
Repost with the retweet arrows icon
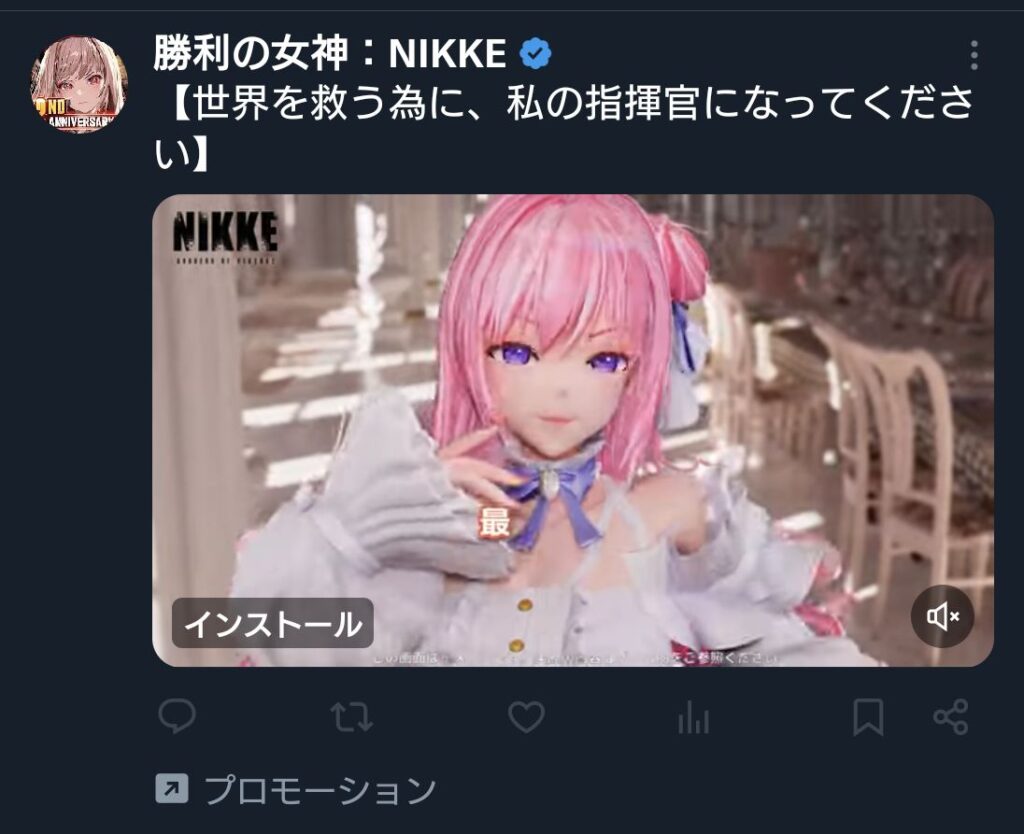click(x=351, y=717)
